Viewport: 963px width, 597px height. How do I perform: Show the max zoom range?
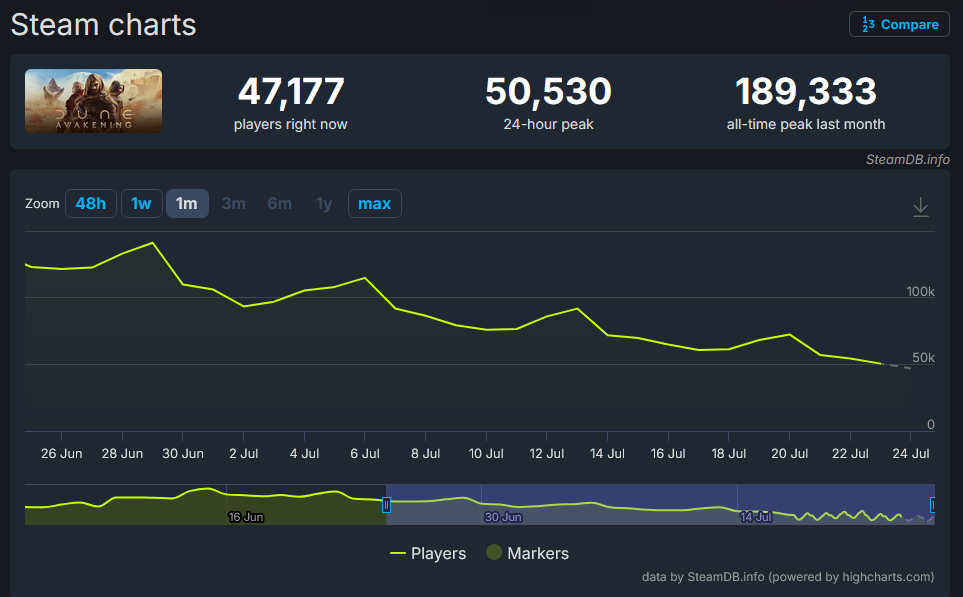(x=375, y=203)
